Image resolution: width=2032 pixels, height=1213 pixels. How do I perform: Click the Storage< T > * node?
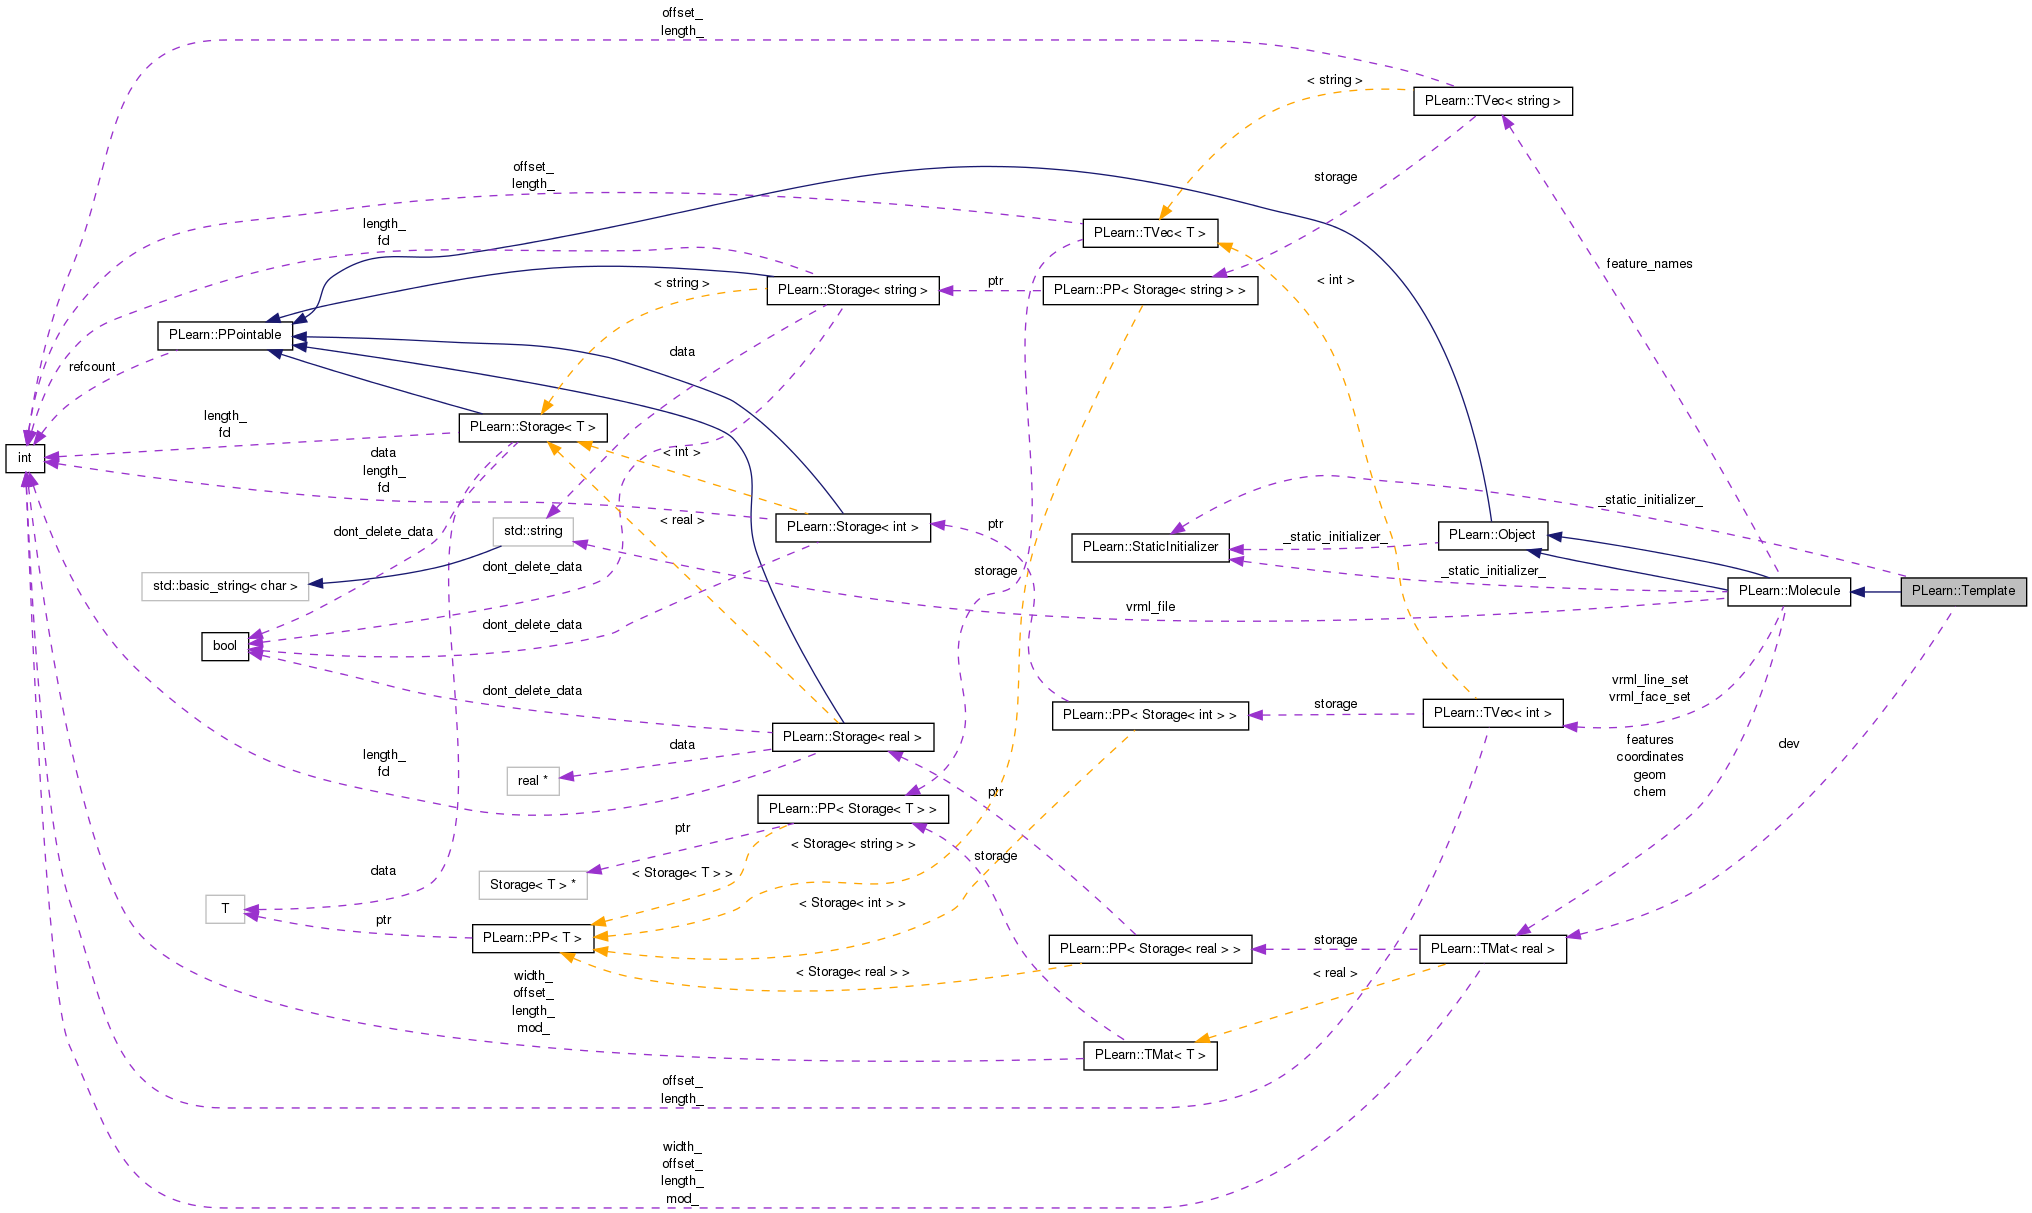click(533, 885)
